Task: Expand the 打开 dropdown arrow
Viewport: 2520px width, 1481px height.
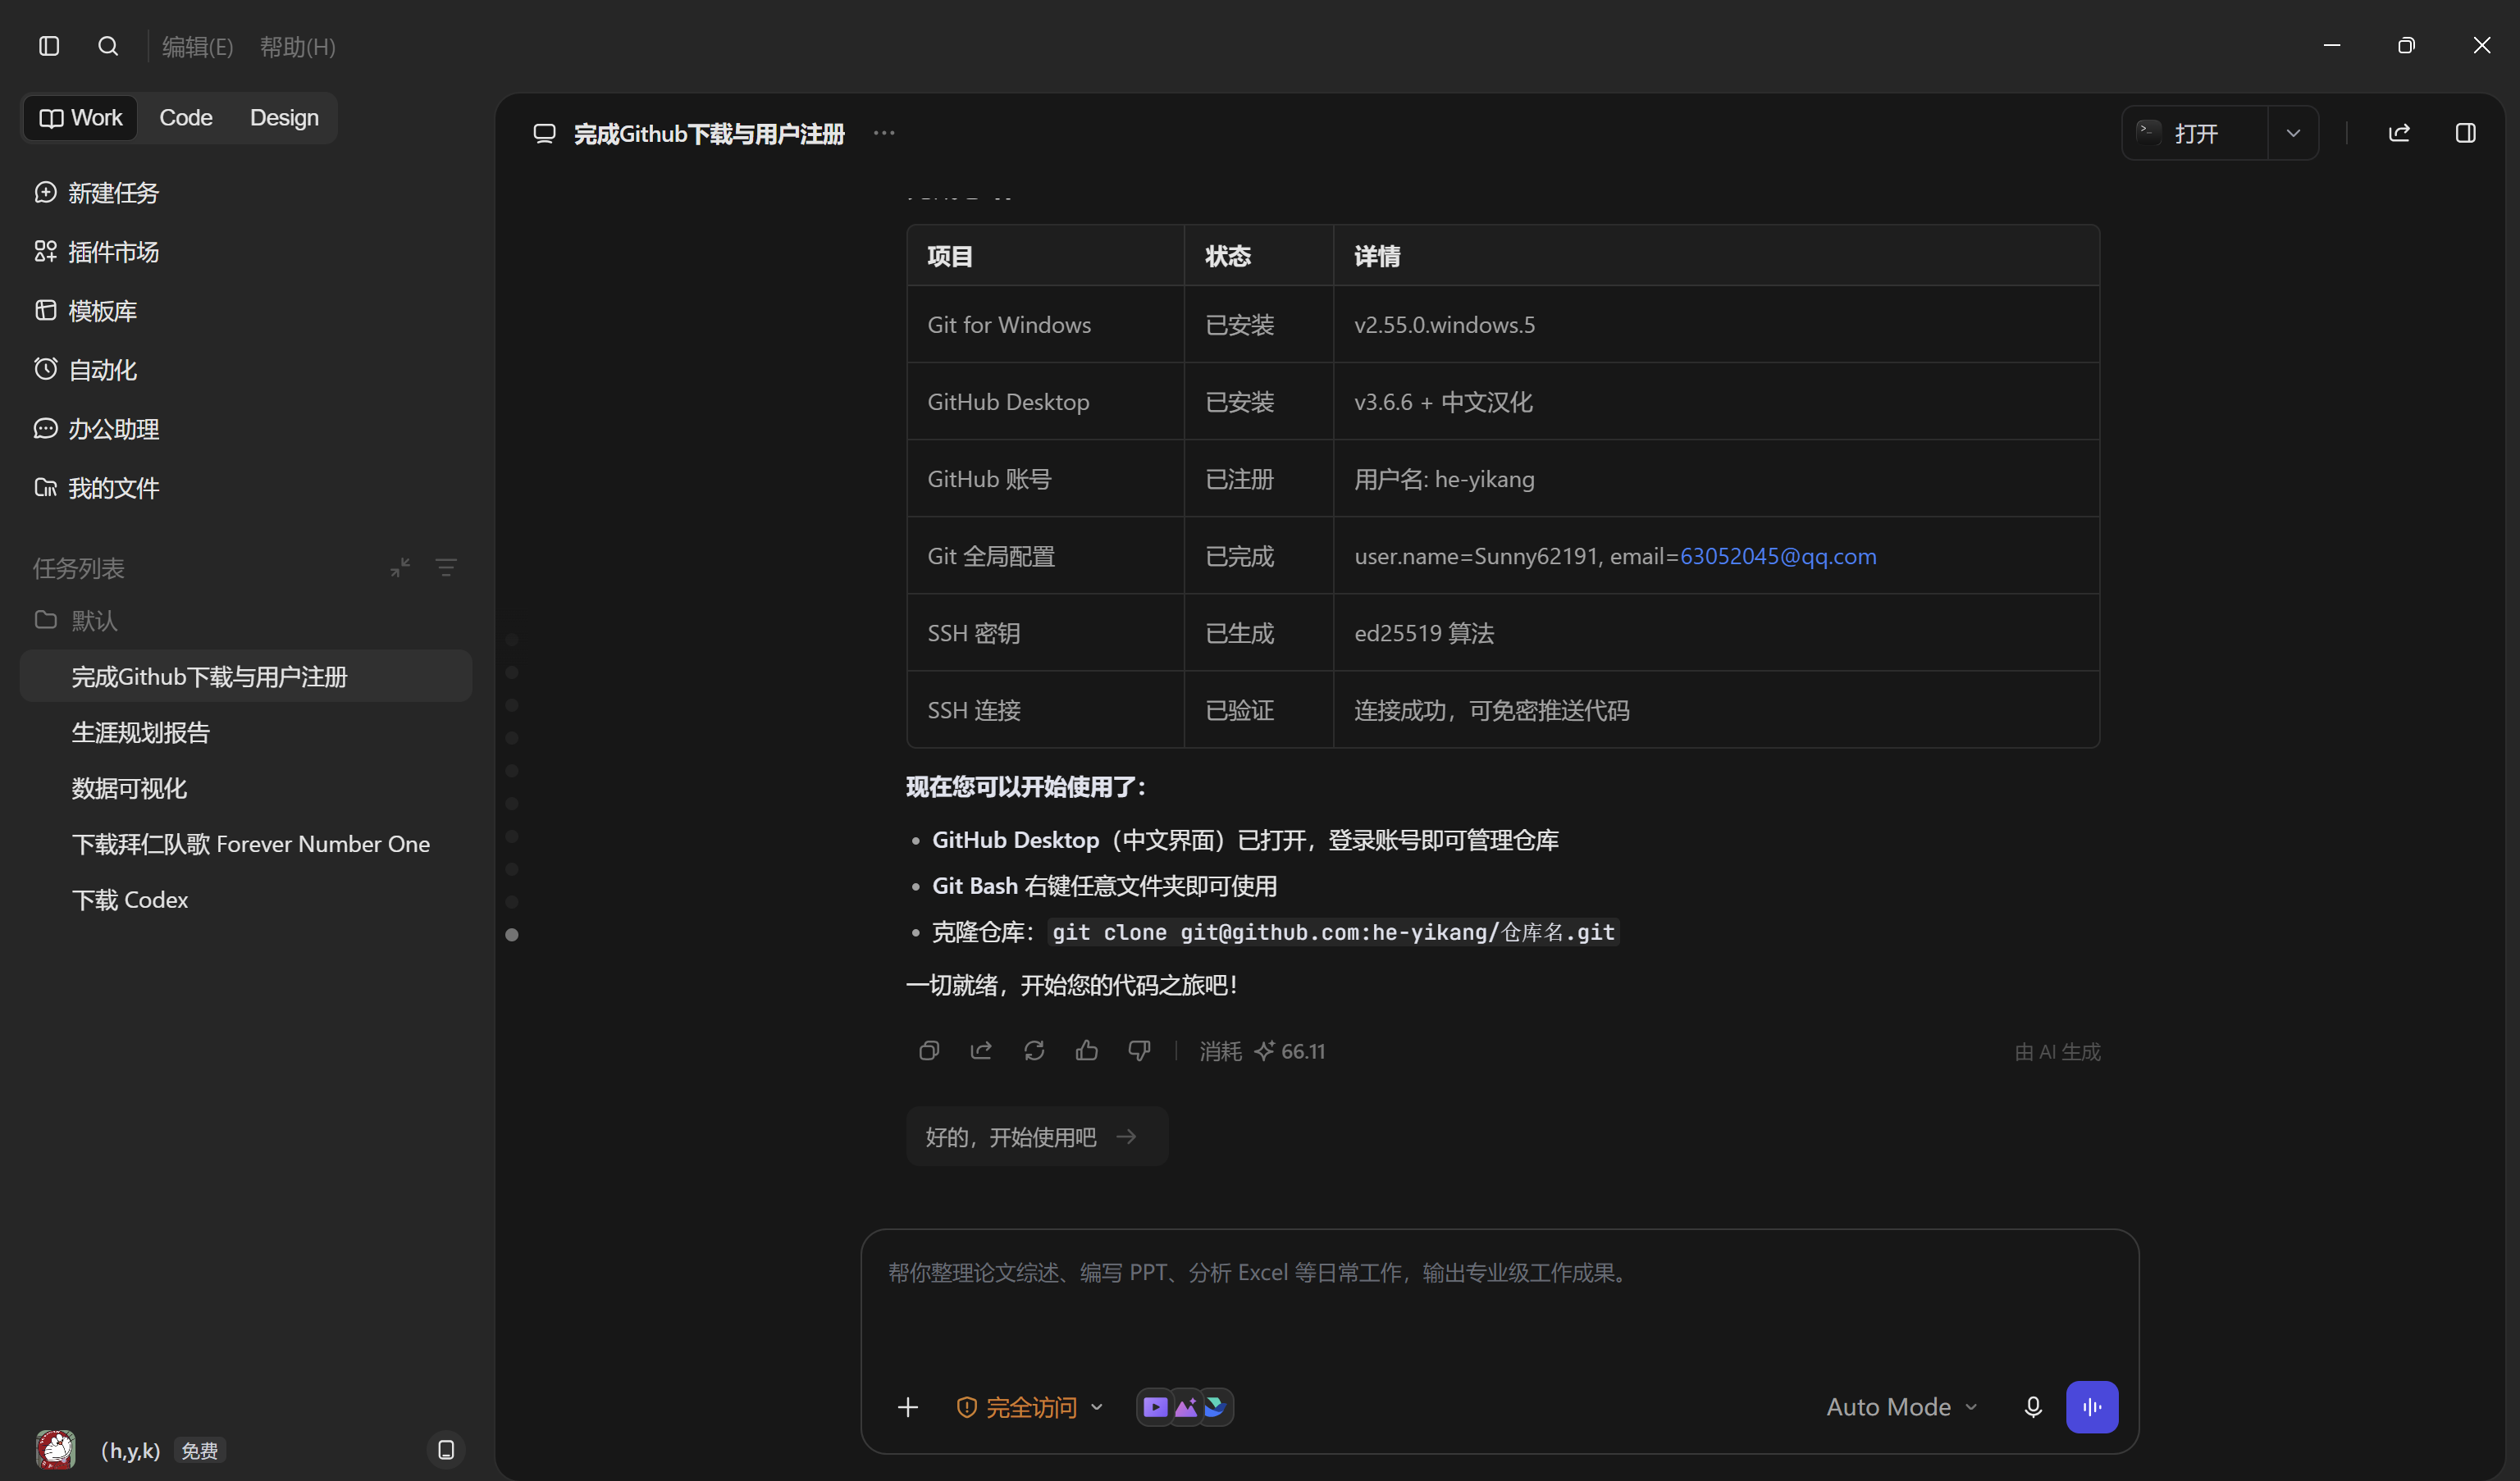Action: tap(2293, 133)
